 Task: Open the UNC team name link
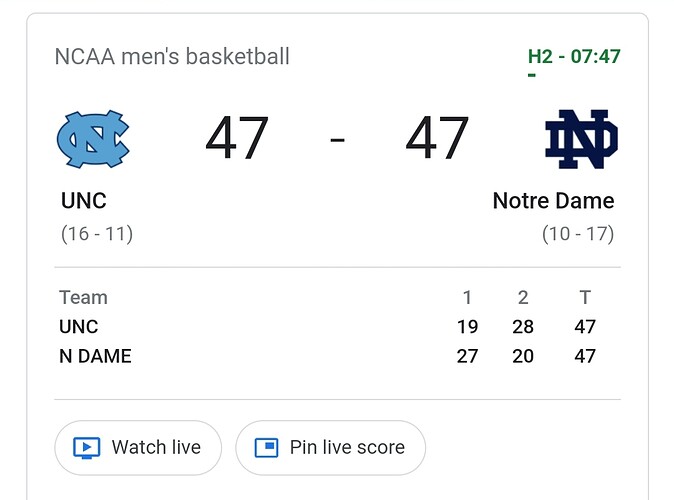click(84, 201)
